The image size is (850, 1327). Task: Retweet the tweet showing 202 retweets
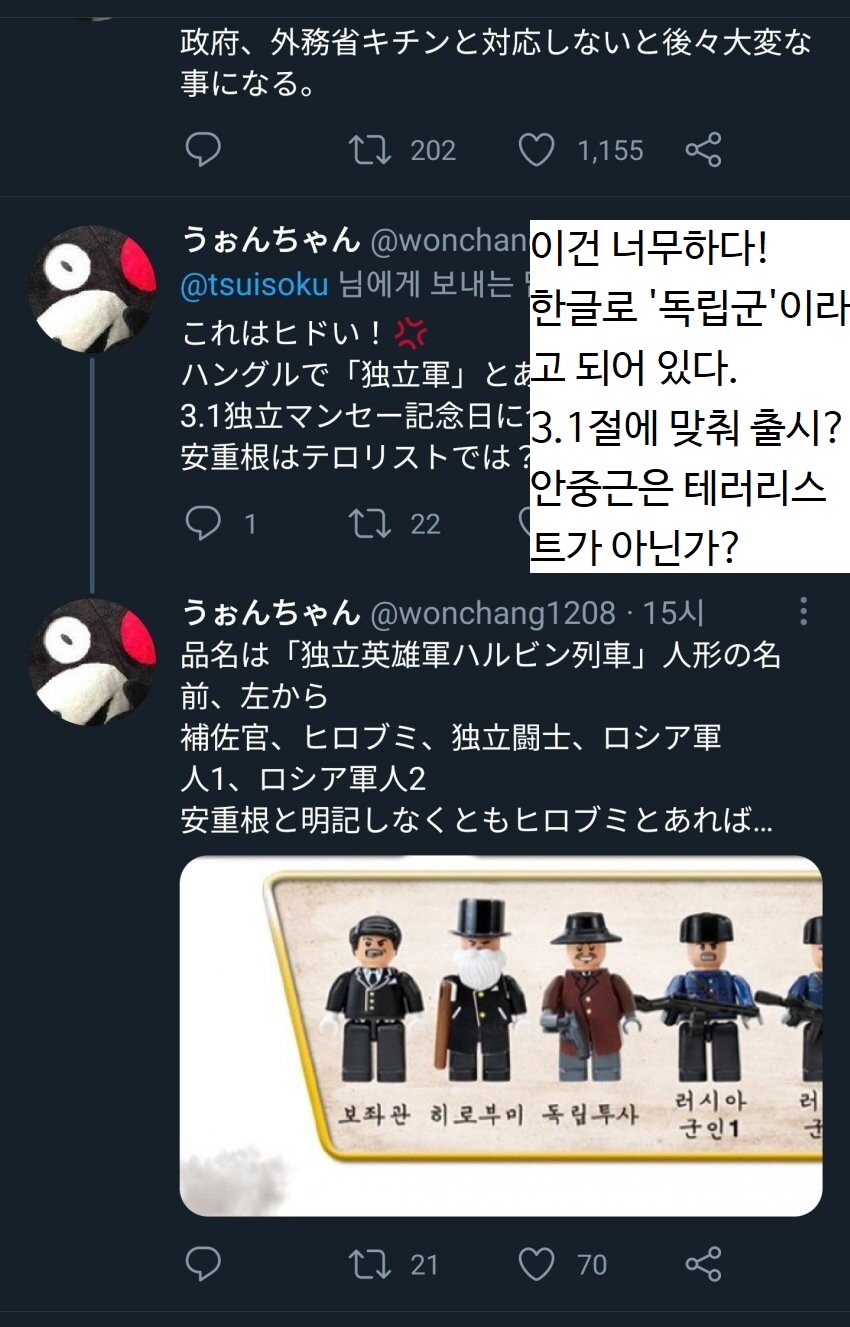(370, 151)
